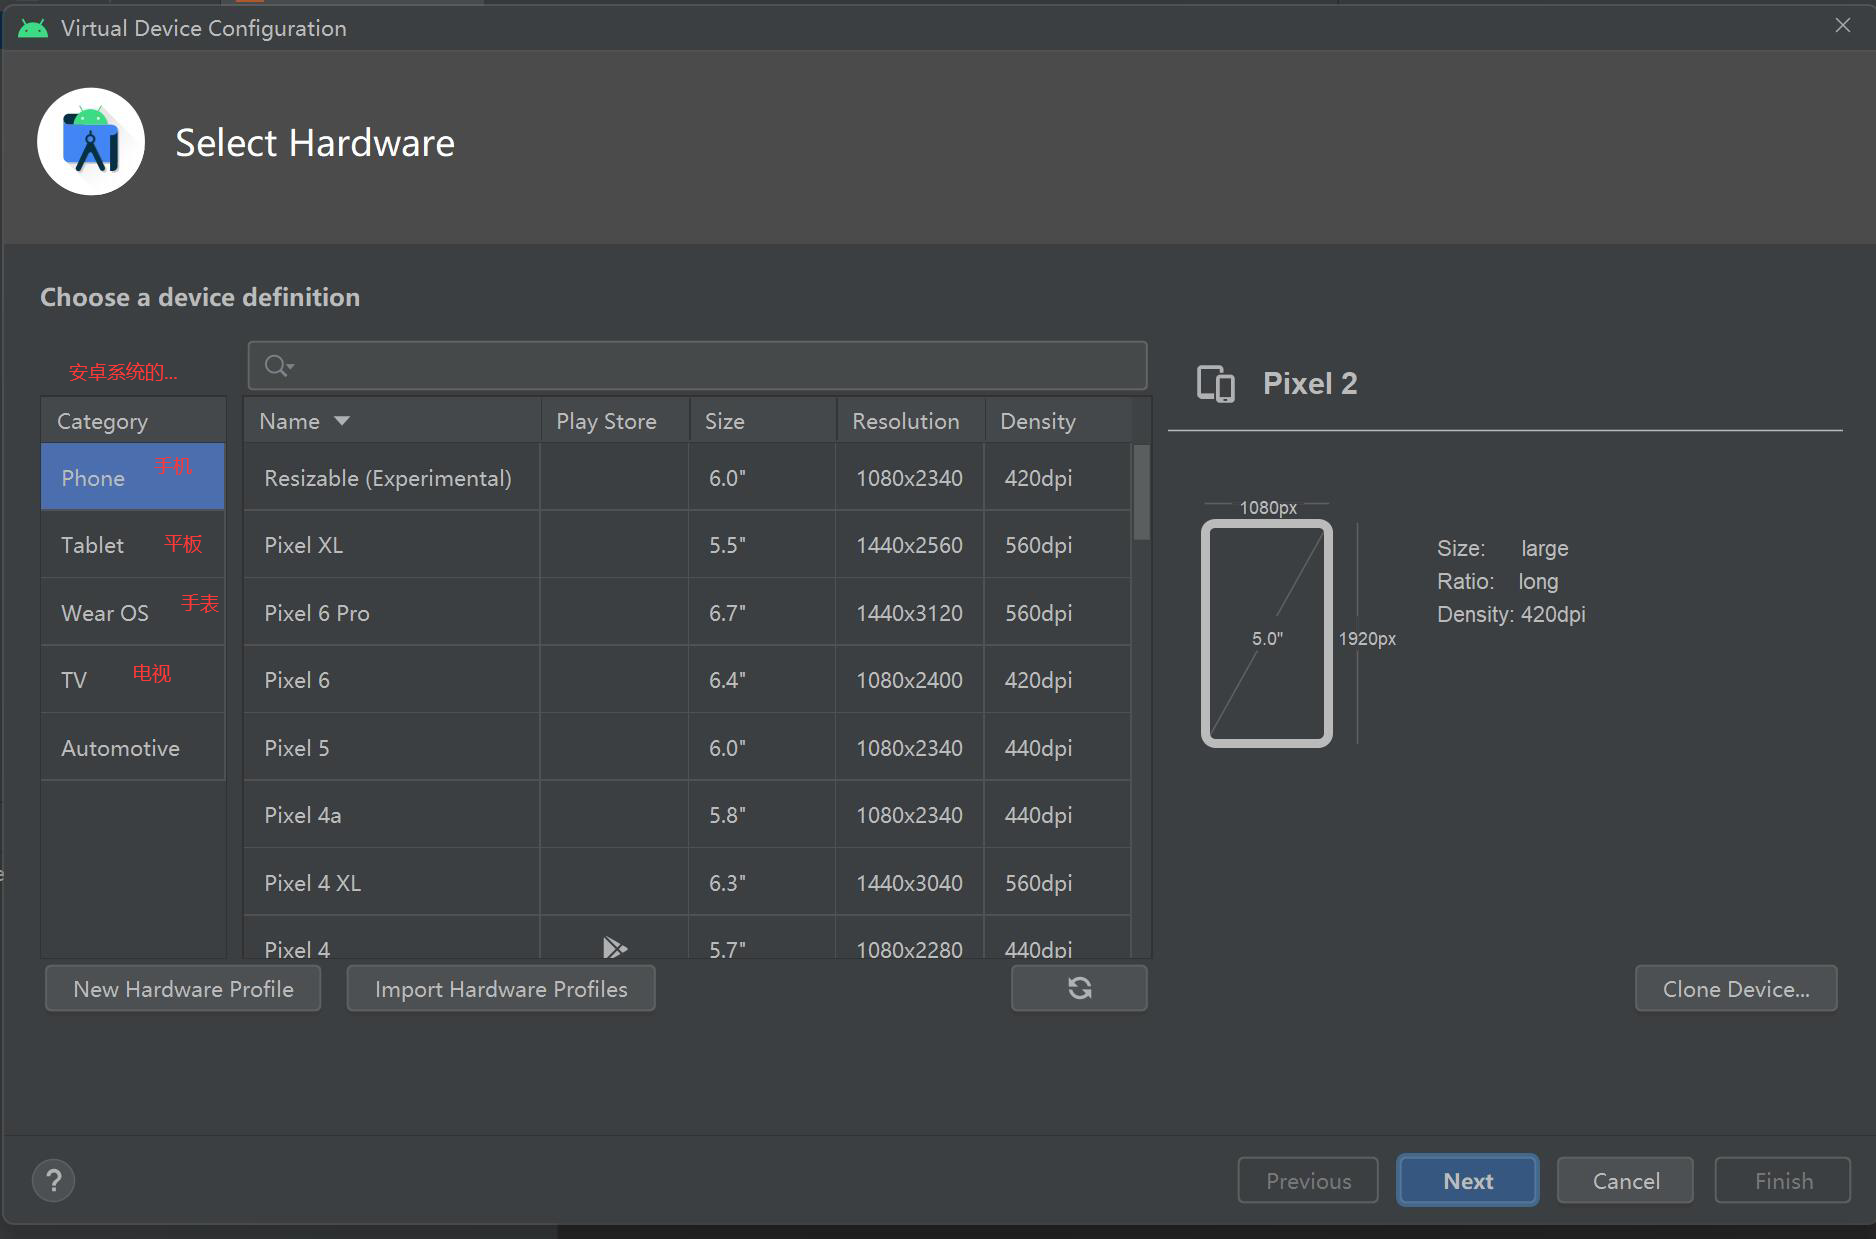Viewport: 1876px width, 1239px height.
Task: Select the Pixel 4 XL device row
Action: pyautogui.click(x=688, y=882)
